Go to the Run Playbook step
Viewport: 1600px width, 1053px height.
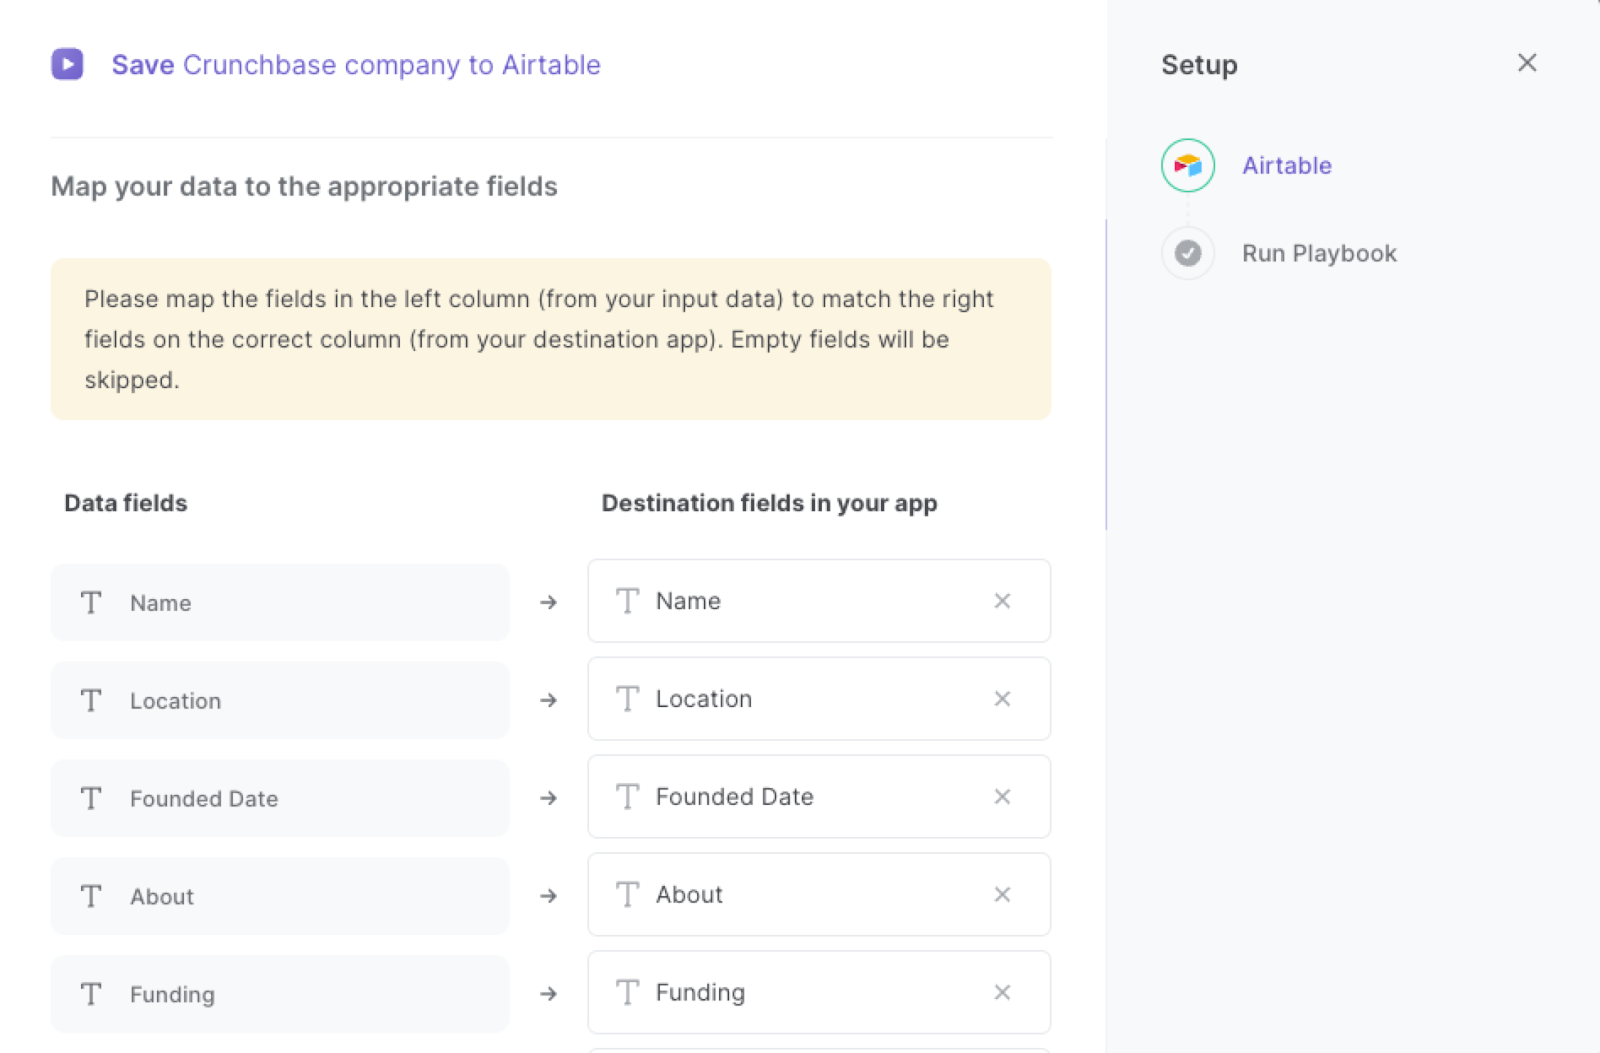pyautogui.click(x=1319, y=253)
